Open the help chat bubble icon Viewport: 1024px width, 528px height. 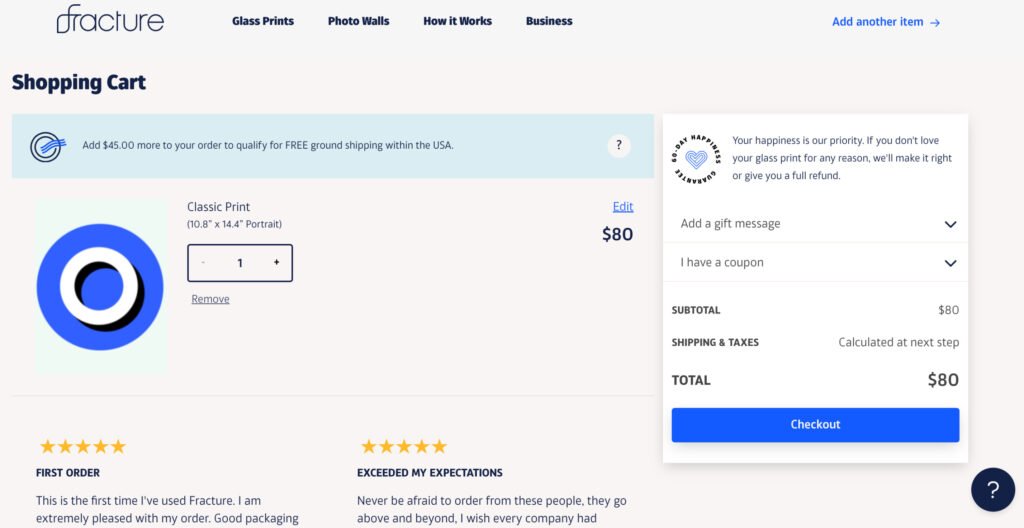click(992, 490)
